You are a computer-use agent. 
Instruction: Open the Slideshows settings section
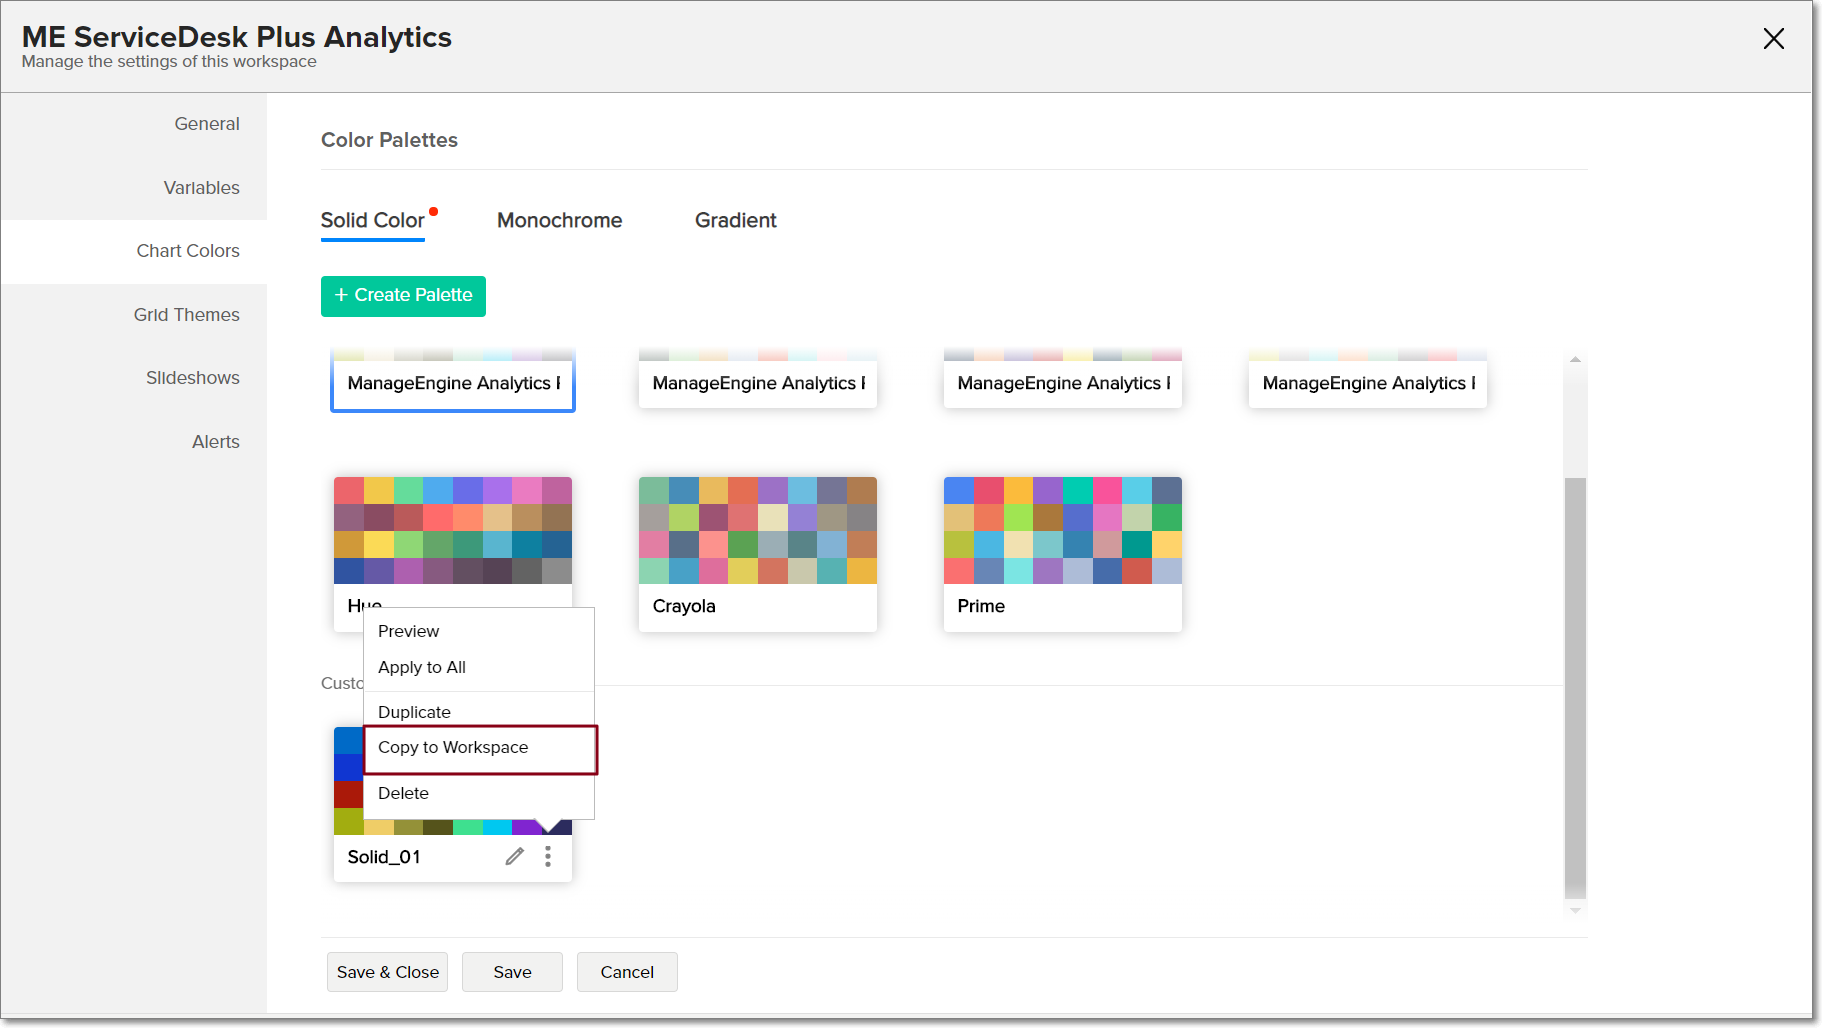[193, 378]
